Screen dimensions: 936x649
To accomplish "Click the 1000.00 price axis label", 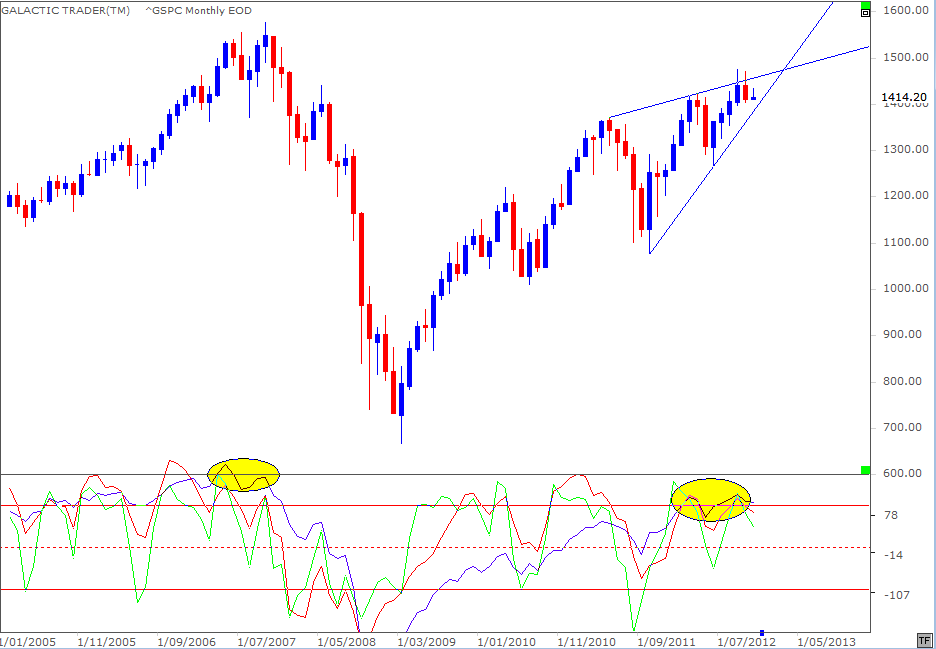I will click(906, 288).
